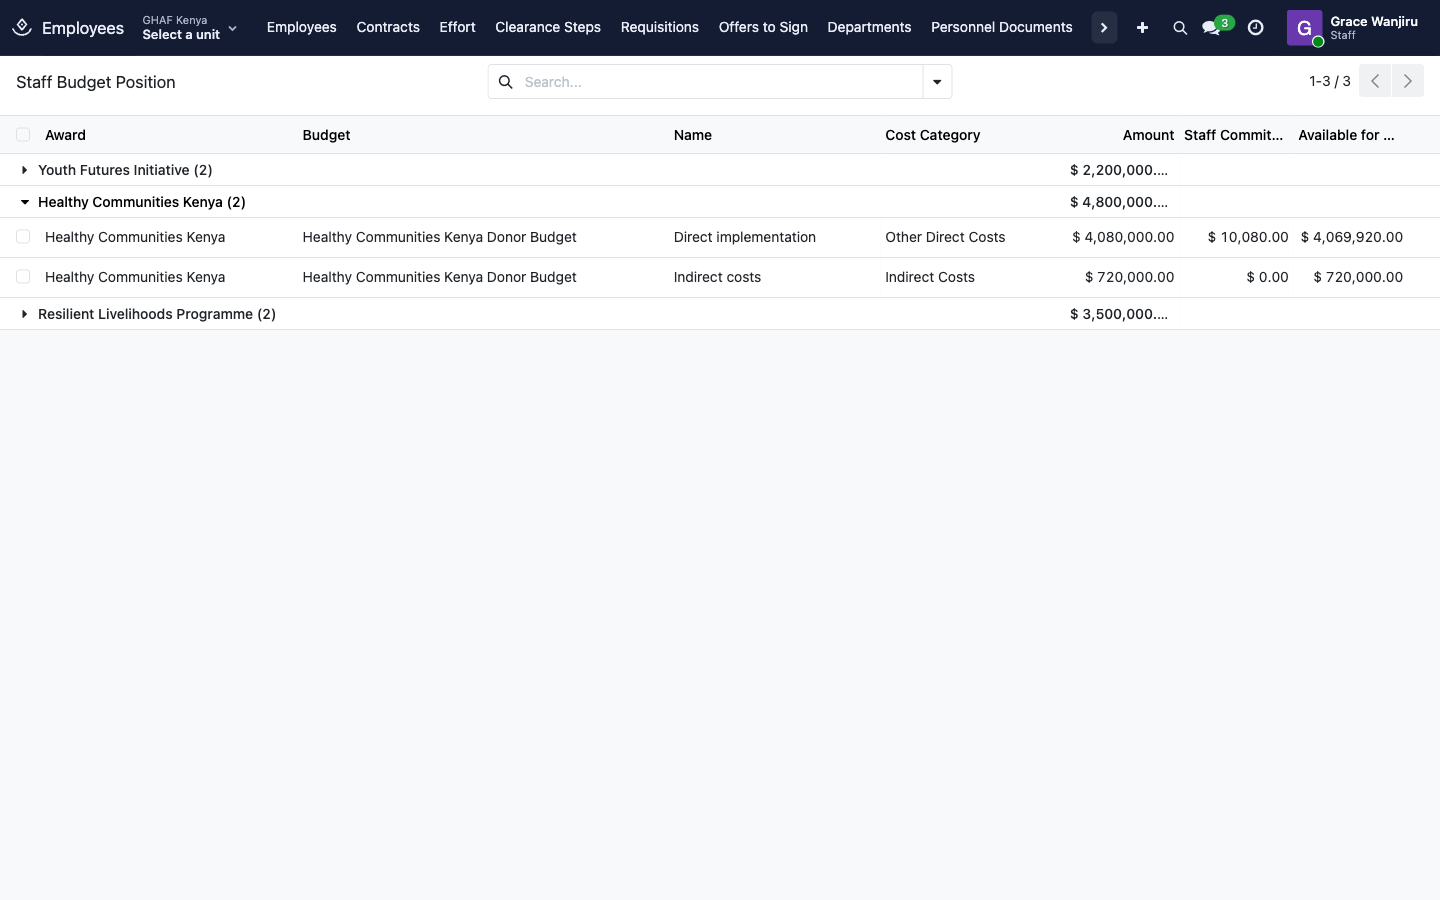Select the Indirect costs row checkbox
Viewport: 1440px width, 900px height.
23,277
